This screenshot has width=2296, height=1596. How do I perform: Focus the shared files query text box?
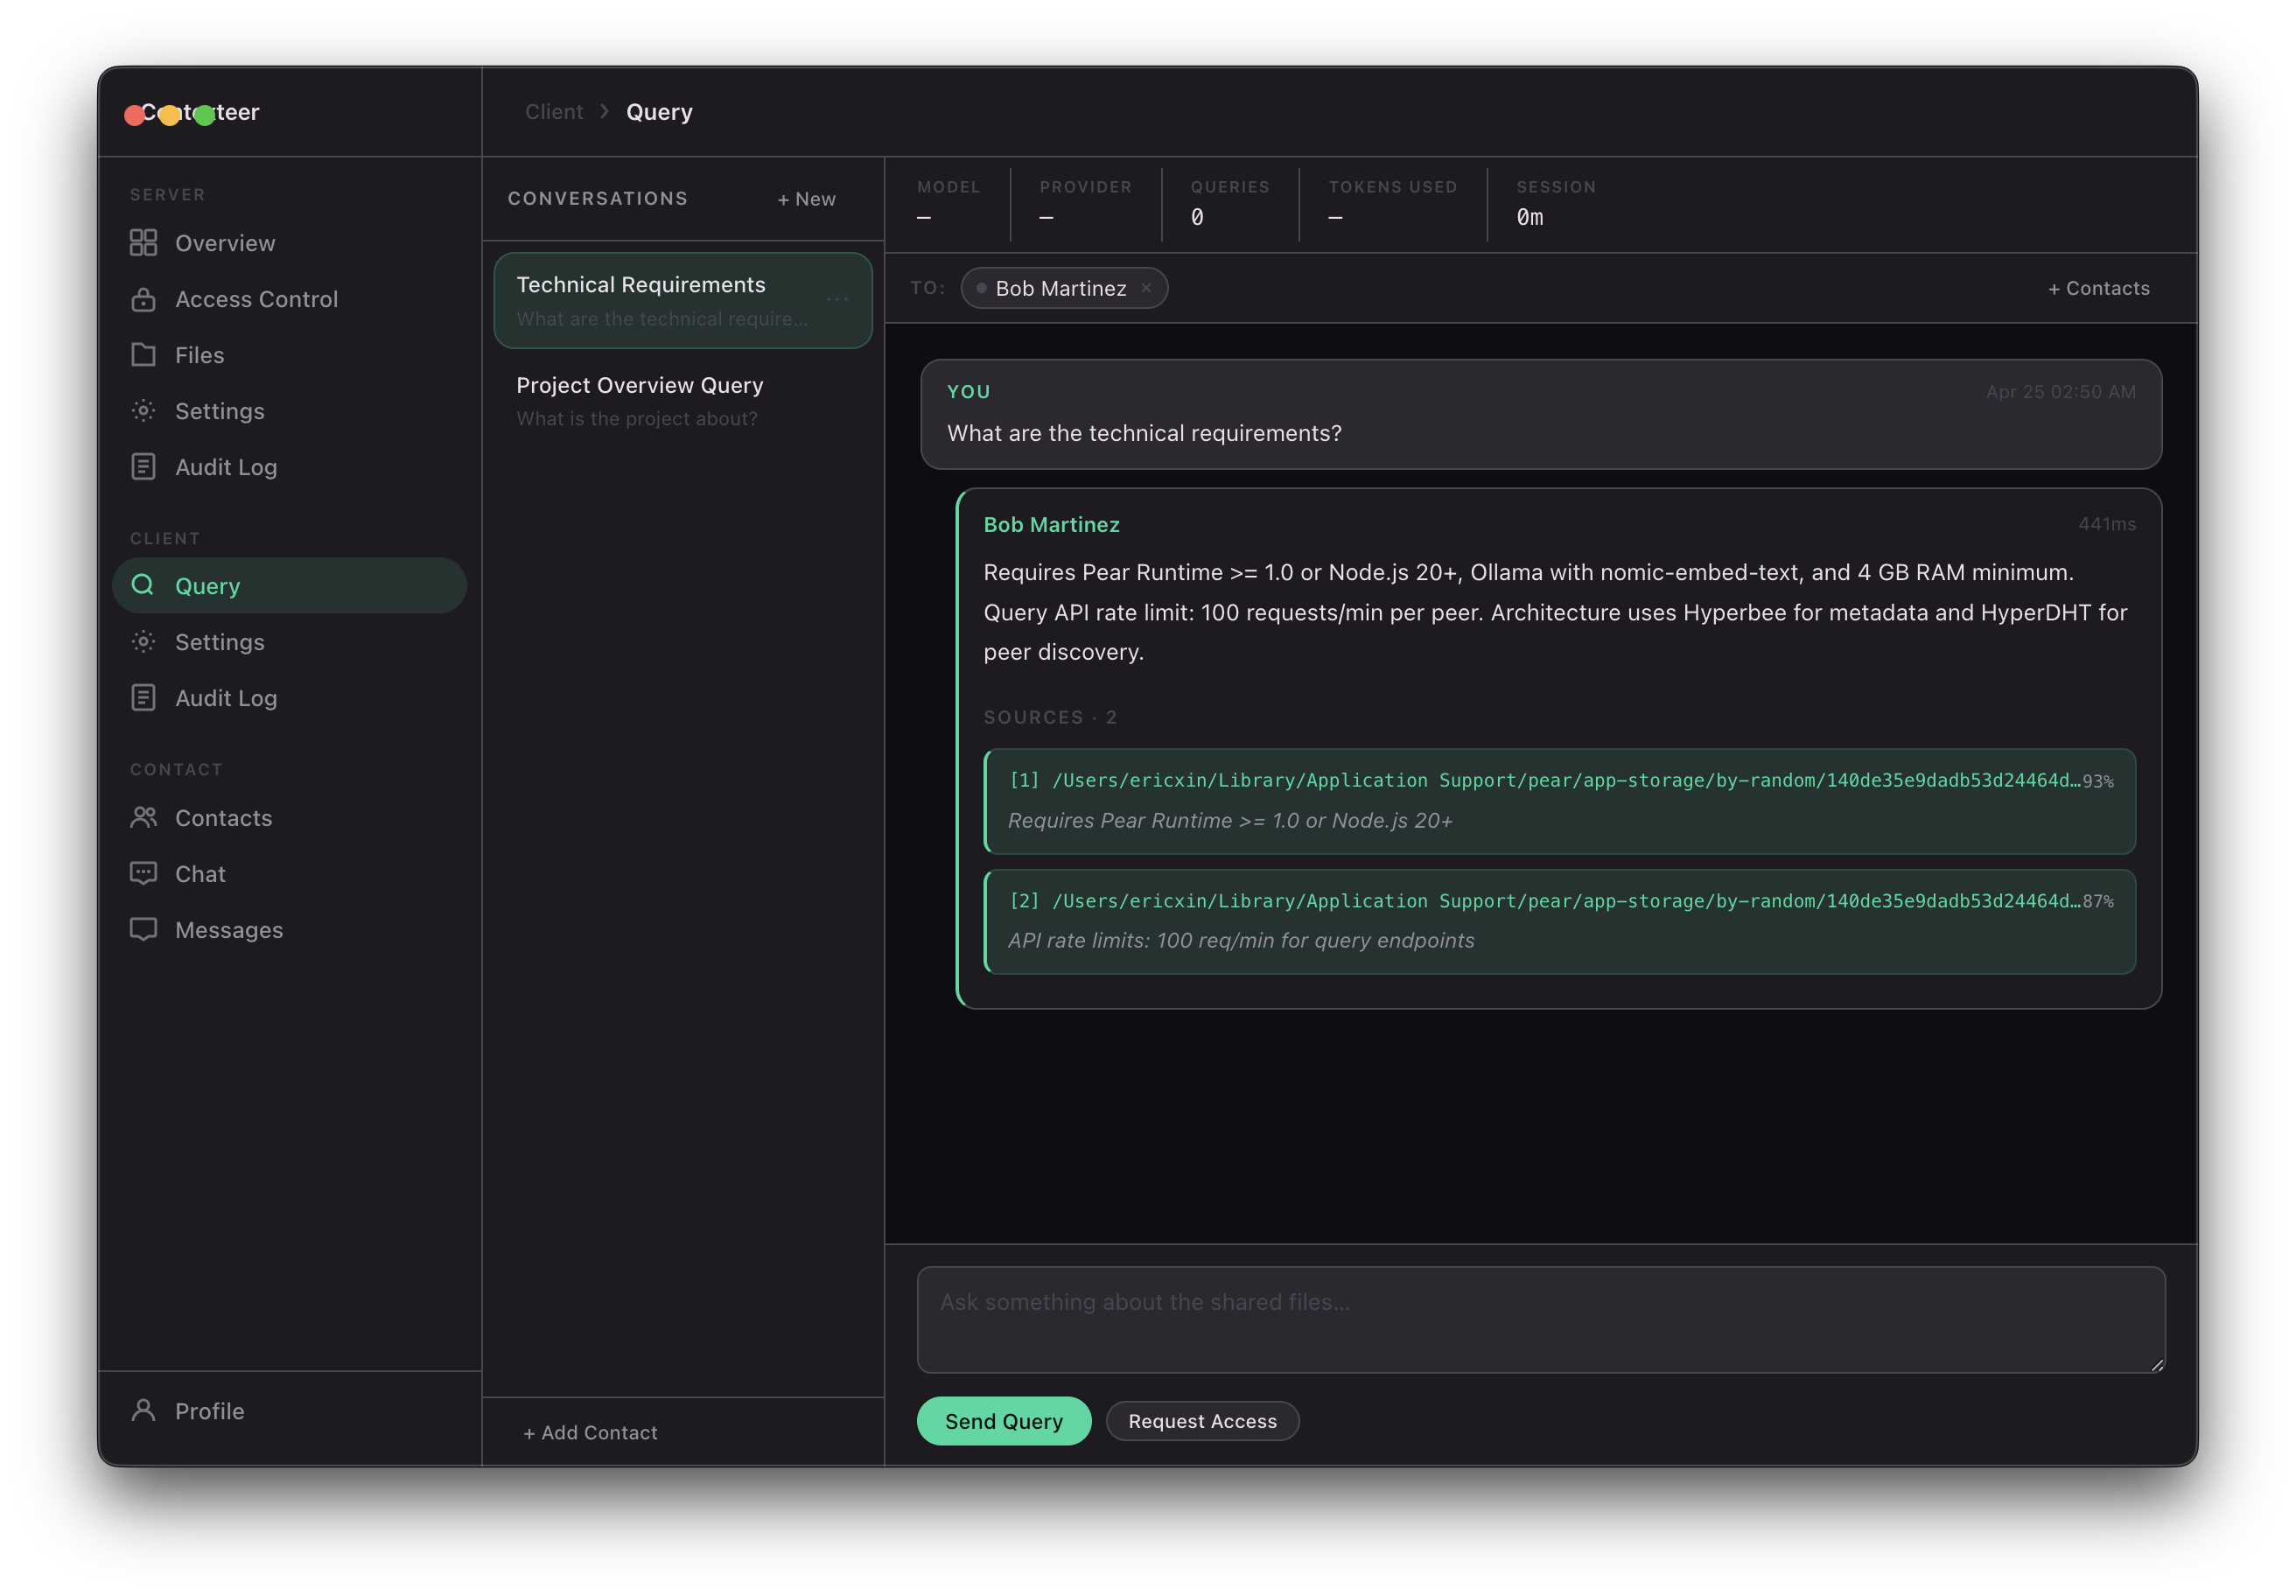tap(1540, 1319)
